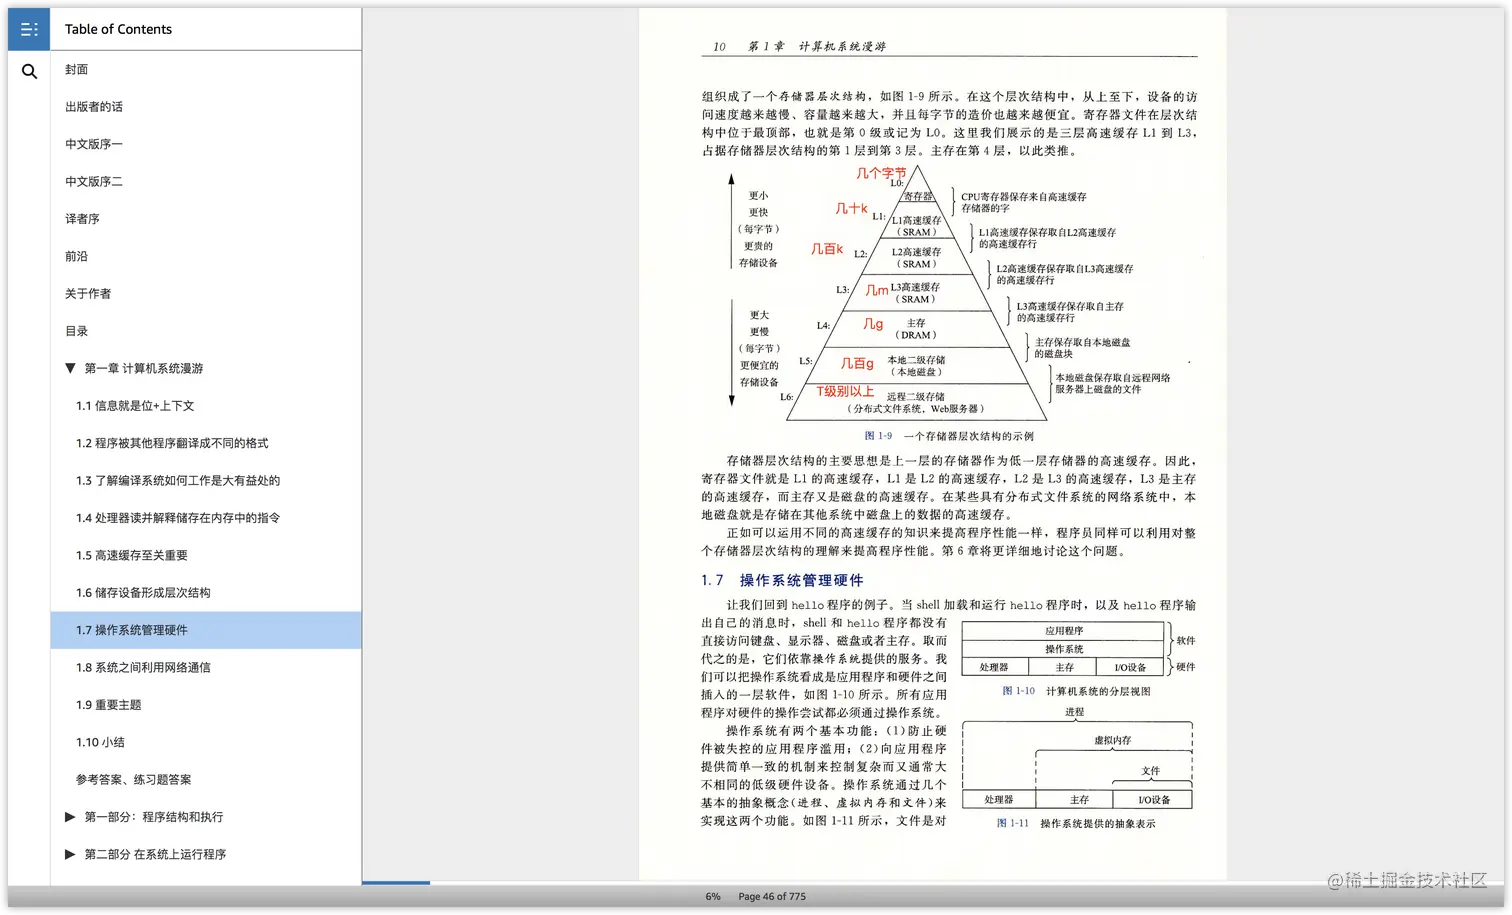Jump to section 1.4 处理器读并解释指令
1512x915 pixels.
point(178,518)
